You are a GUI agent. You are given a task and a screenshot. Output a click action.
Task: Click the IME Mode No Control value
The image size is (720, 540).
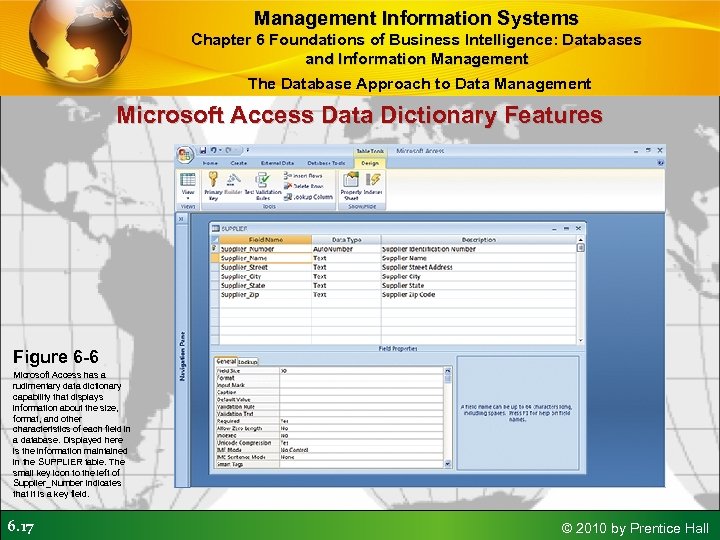click(361, 450)
